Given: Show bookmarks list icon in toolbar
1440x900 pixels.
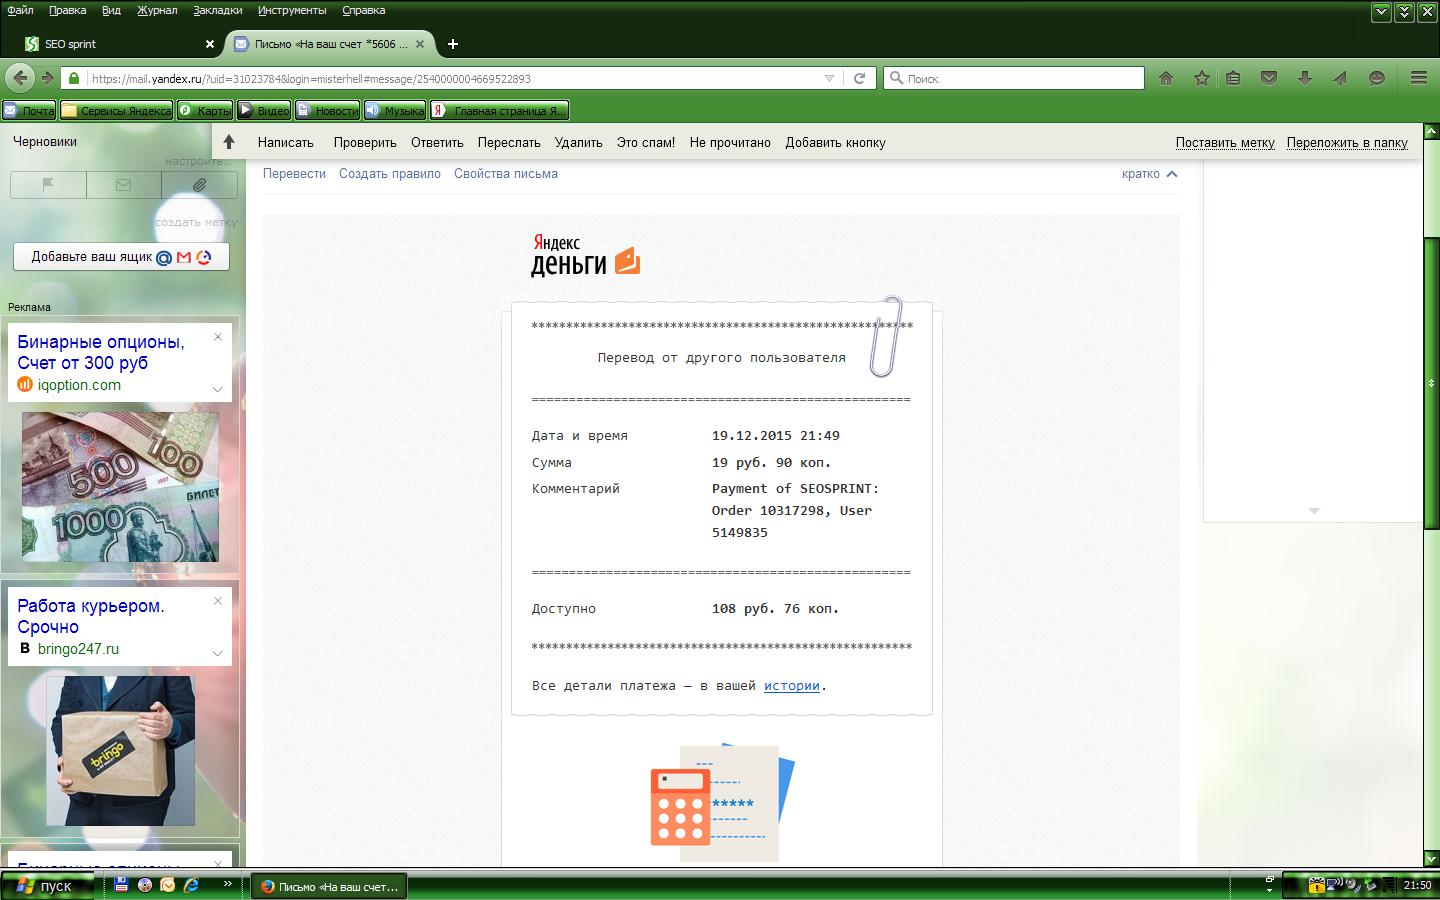Looking at the screenshot, I should pyautogui.click(x=1233, y=78).
